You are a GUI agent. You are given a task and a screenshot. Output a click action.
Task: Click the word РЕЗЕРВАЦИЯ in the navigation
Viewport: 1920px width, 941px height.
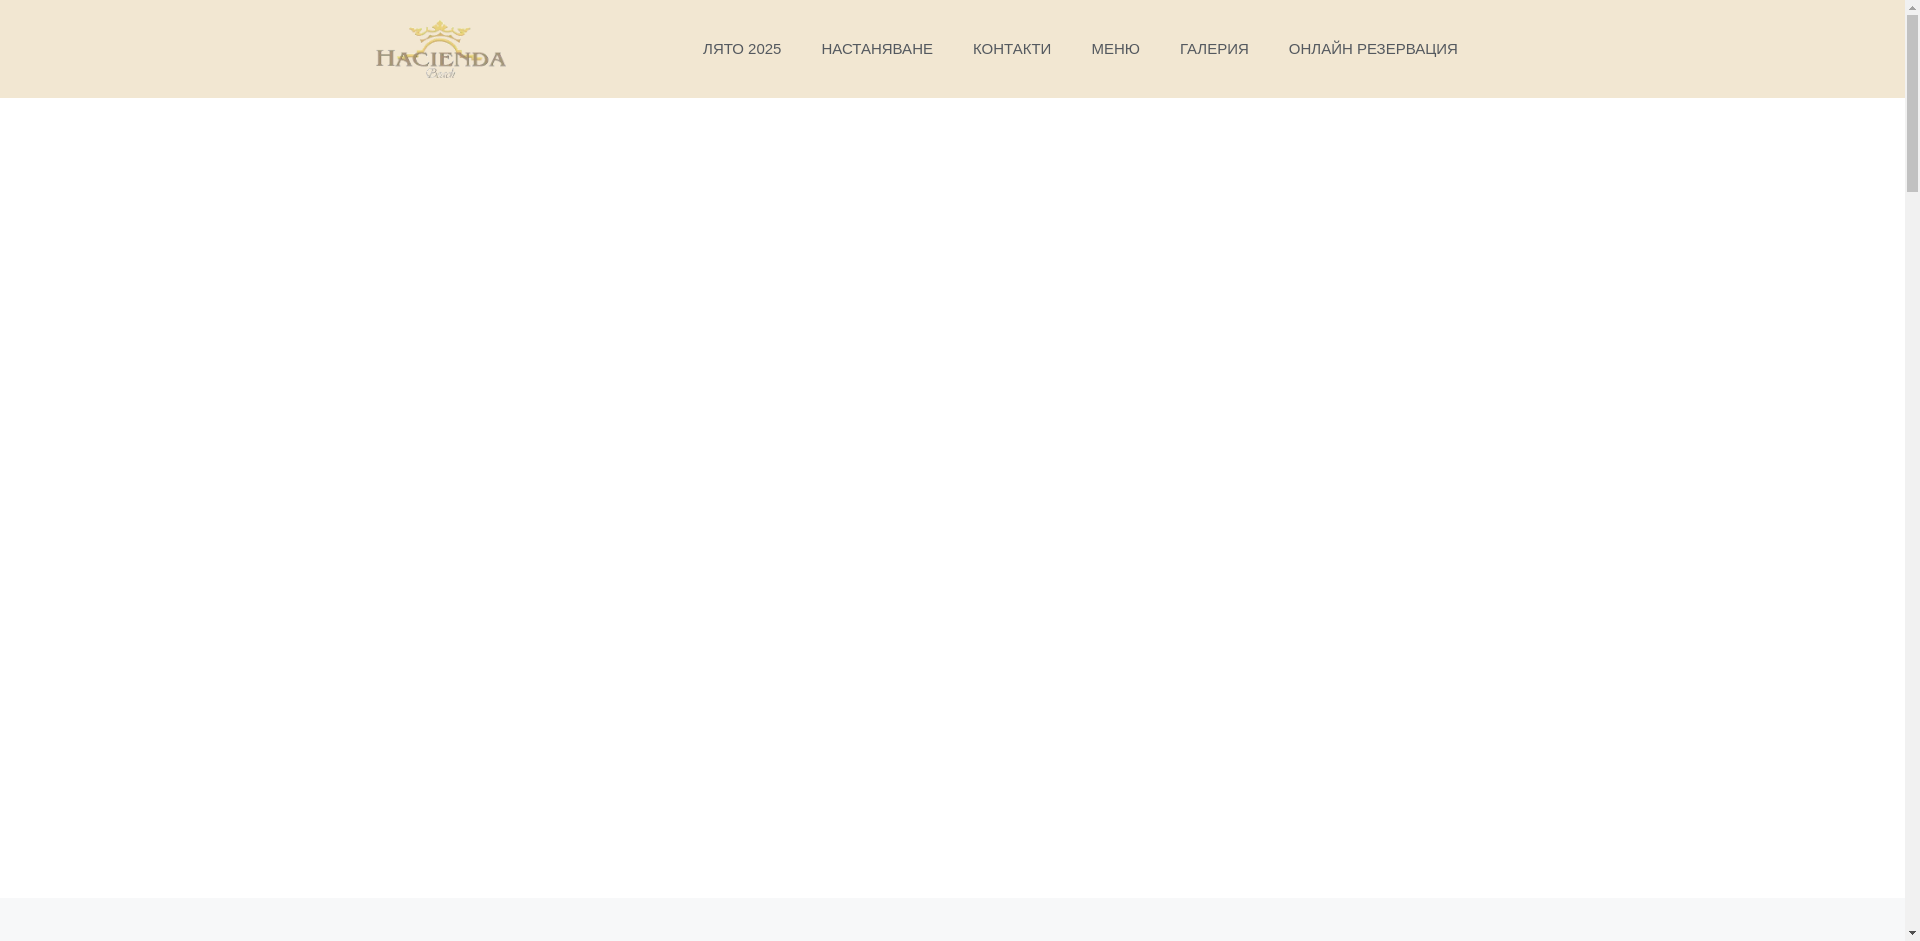(1407, 49)
